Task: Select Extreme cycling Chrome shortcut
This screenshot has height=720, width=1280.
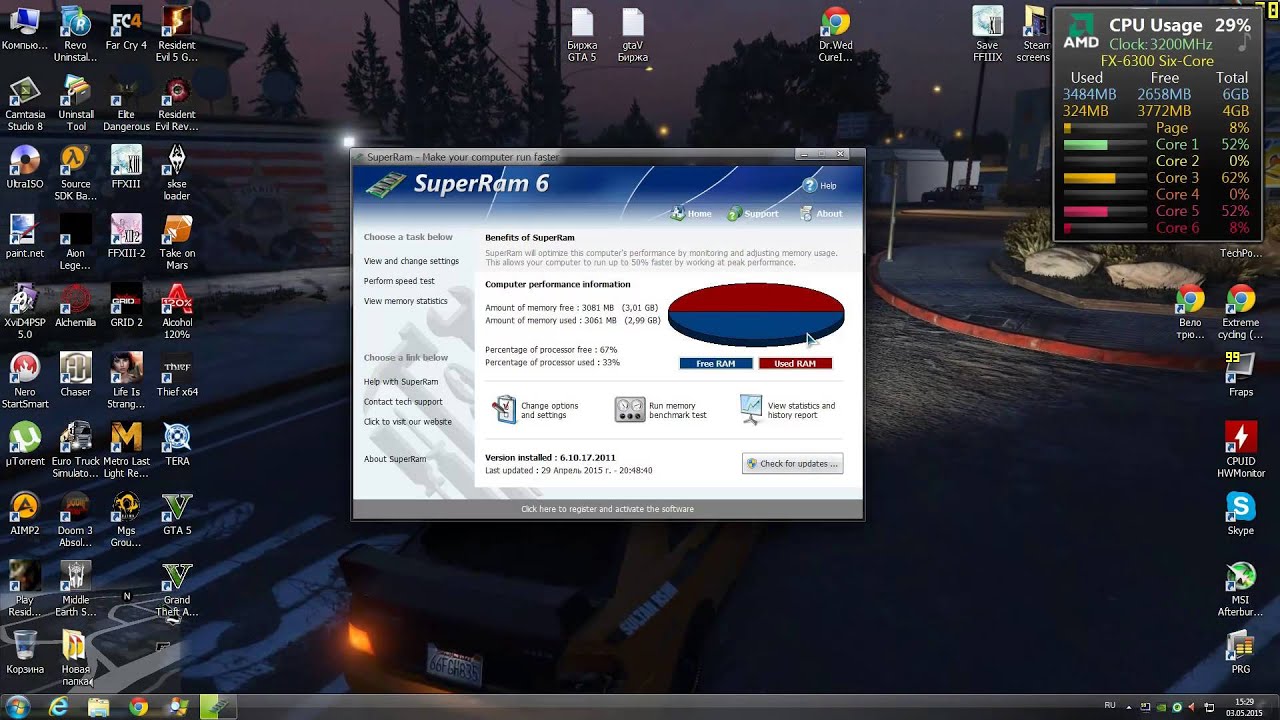Action: [x=1240, y=311]
